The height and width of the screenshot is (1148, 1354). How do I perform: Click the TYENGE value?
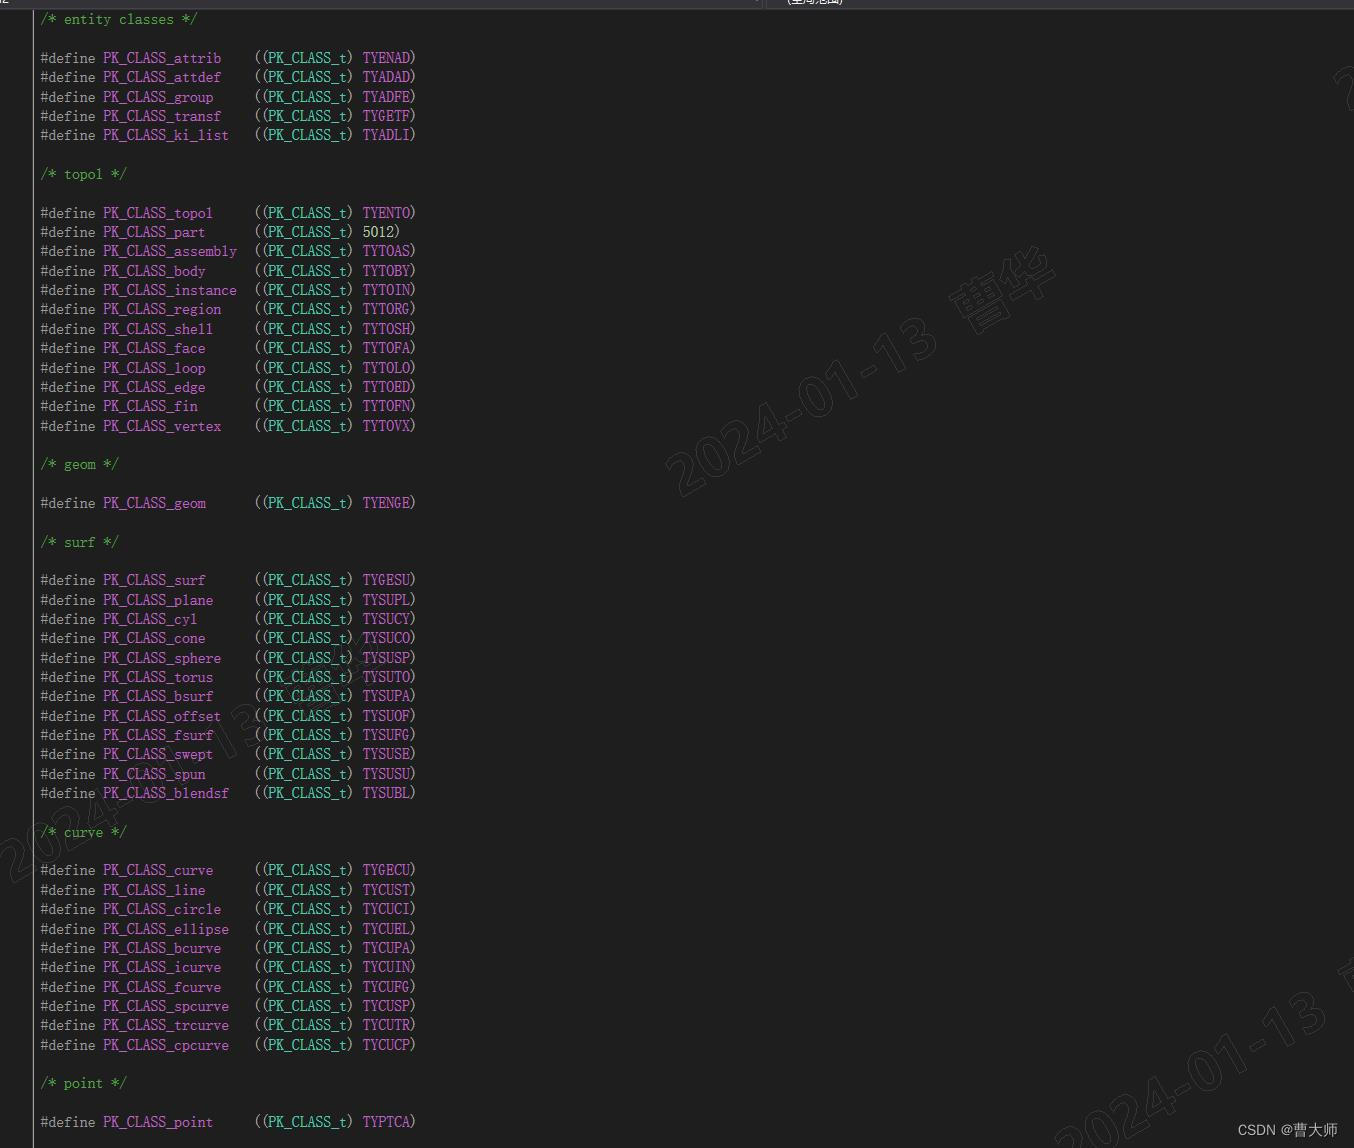tap(386, 503)
